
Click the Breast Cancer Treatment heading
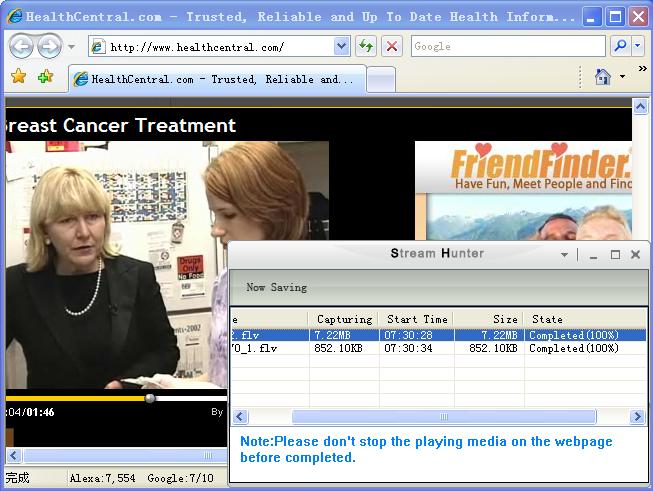click(x=120, y=125)
